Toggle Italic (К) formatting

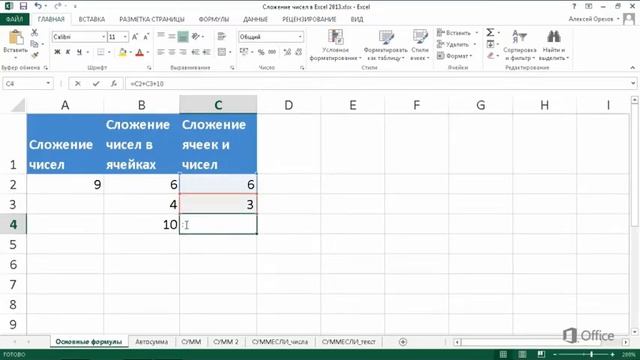[68, 52]
